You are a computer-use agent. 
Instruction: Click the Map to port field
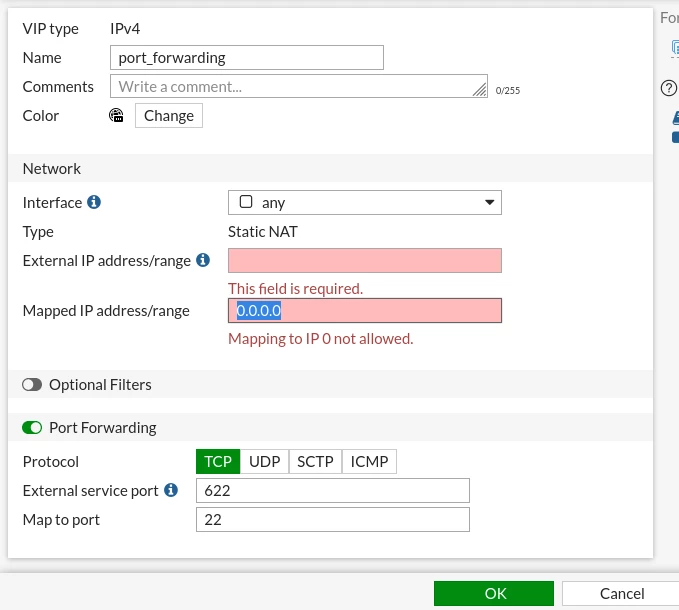(x=333, y=520)
